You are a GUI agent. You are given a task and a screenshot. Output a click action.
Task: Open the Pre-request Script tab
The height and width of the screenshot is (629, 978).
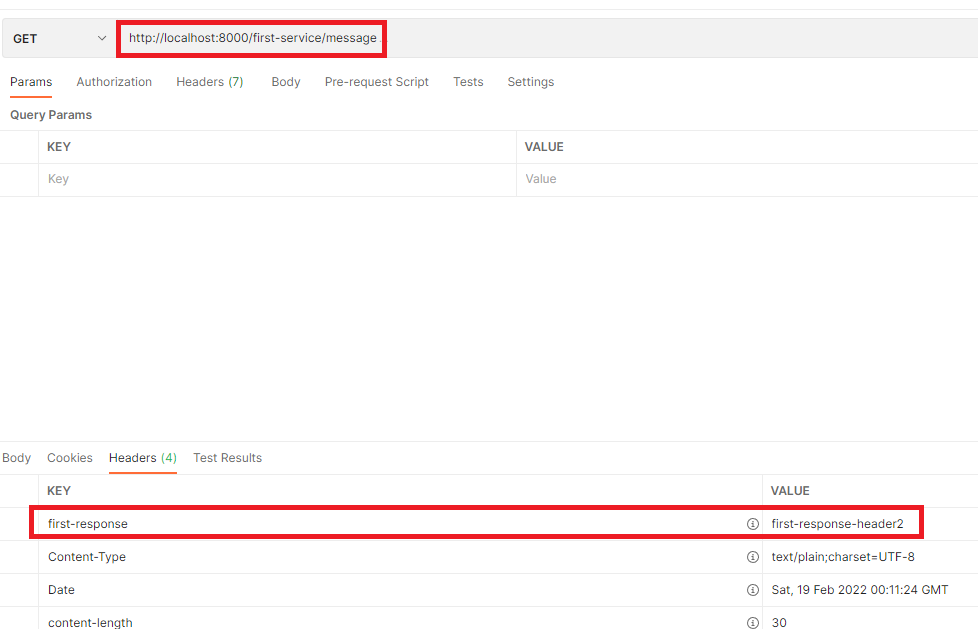point(377,82)
